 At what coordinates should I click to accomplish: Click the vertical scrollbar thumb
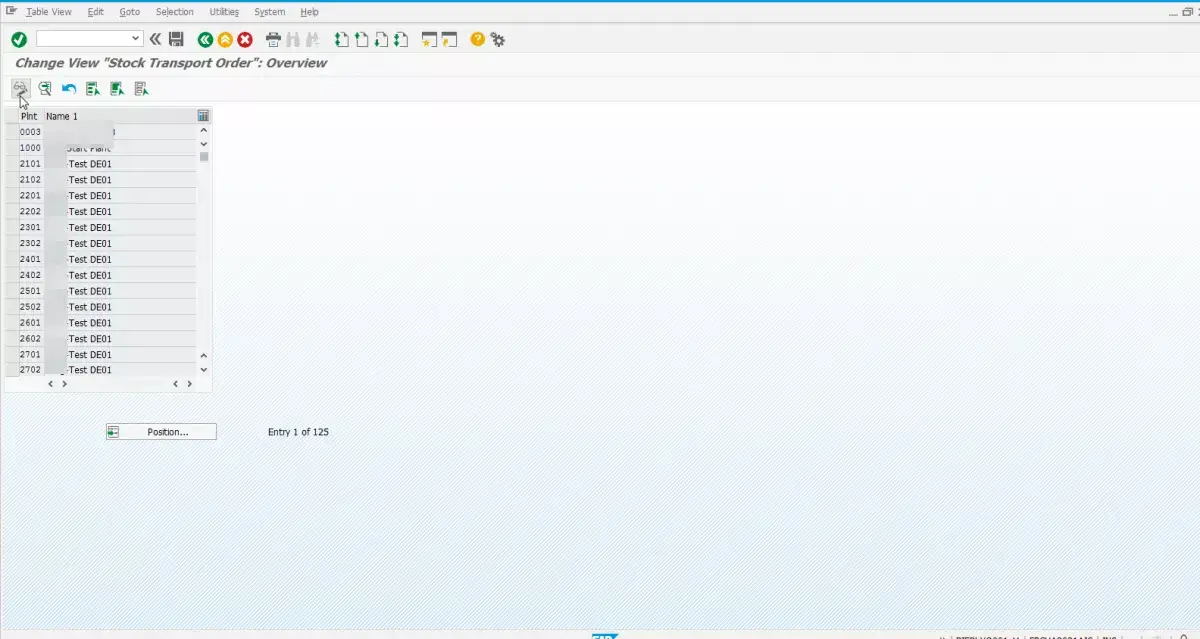tap(204, 156)
